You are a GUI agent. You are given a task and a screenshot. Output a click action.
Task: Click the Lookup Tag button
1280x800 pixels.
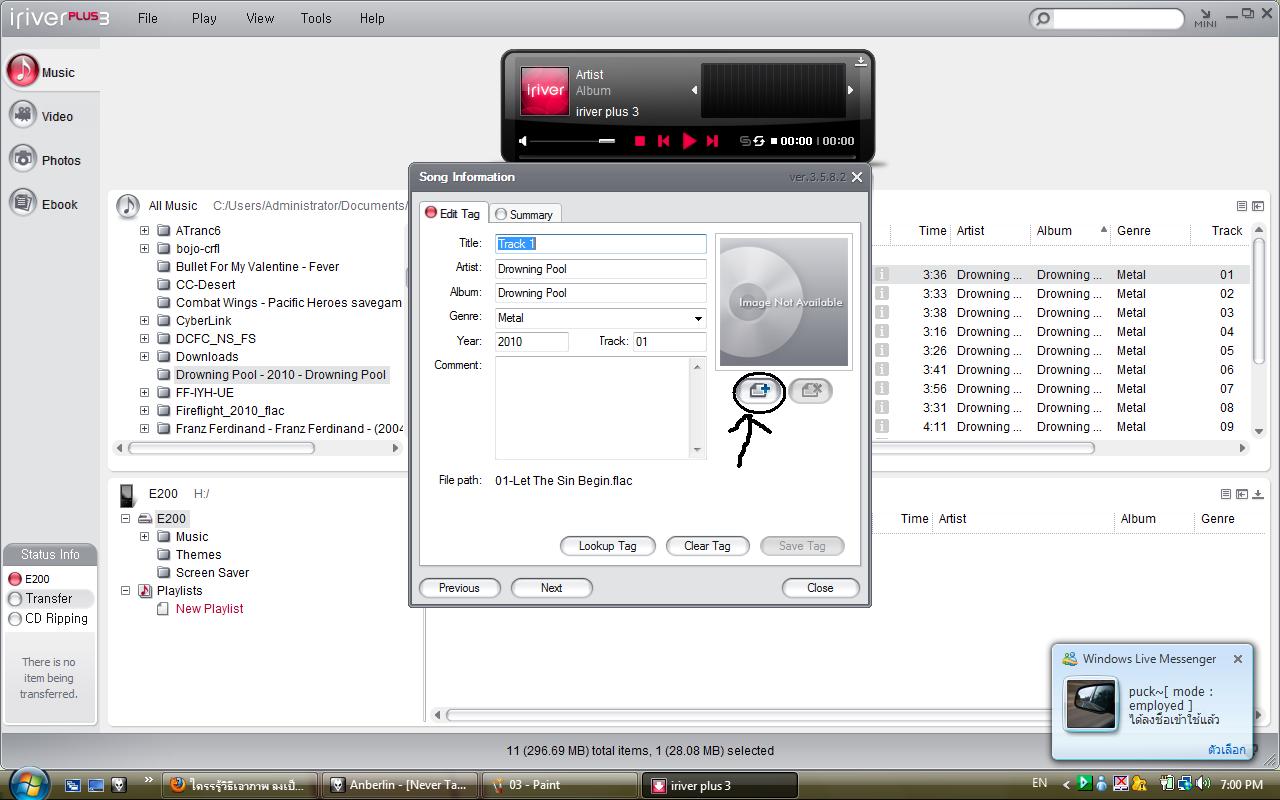[607, 546]
